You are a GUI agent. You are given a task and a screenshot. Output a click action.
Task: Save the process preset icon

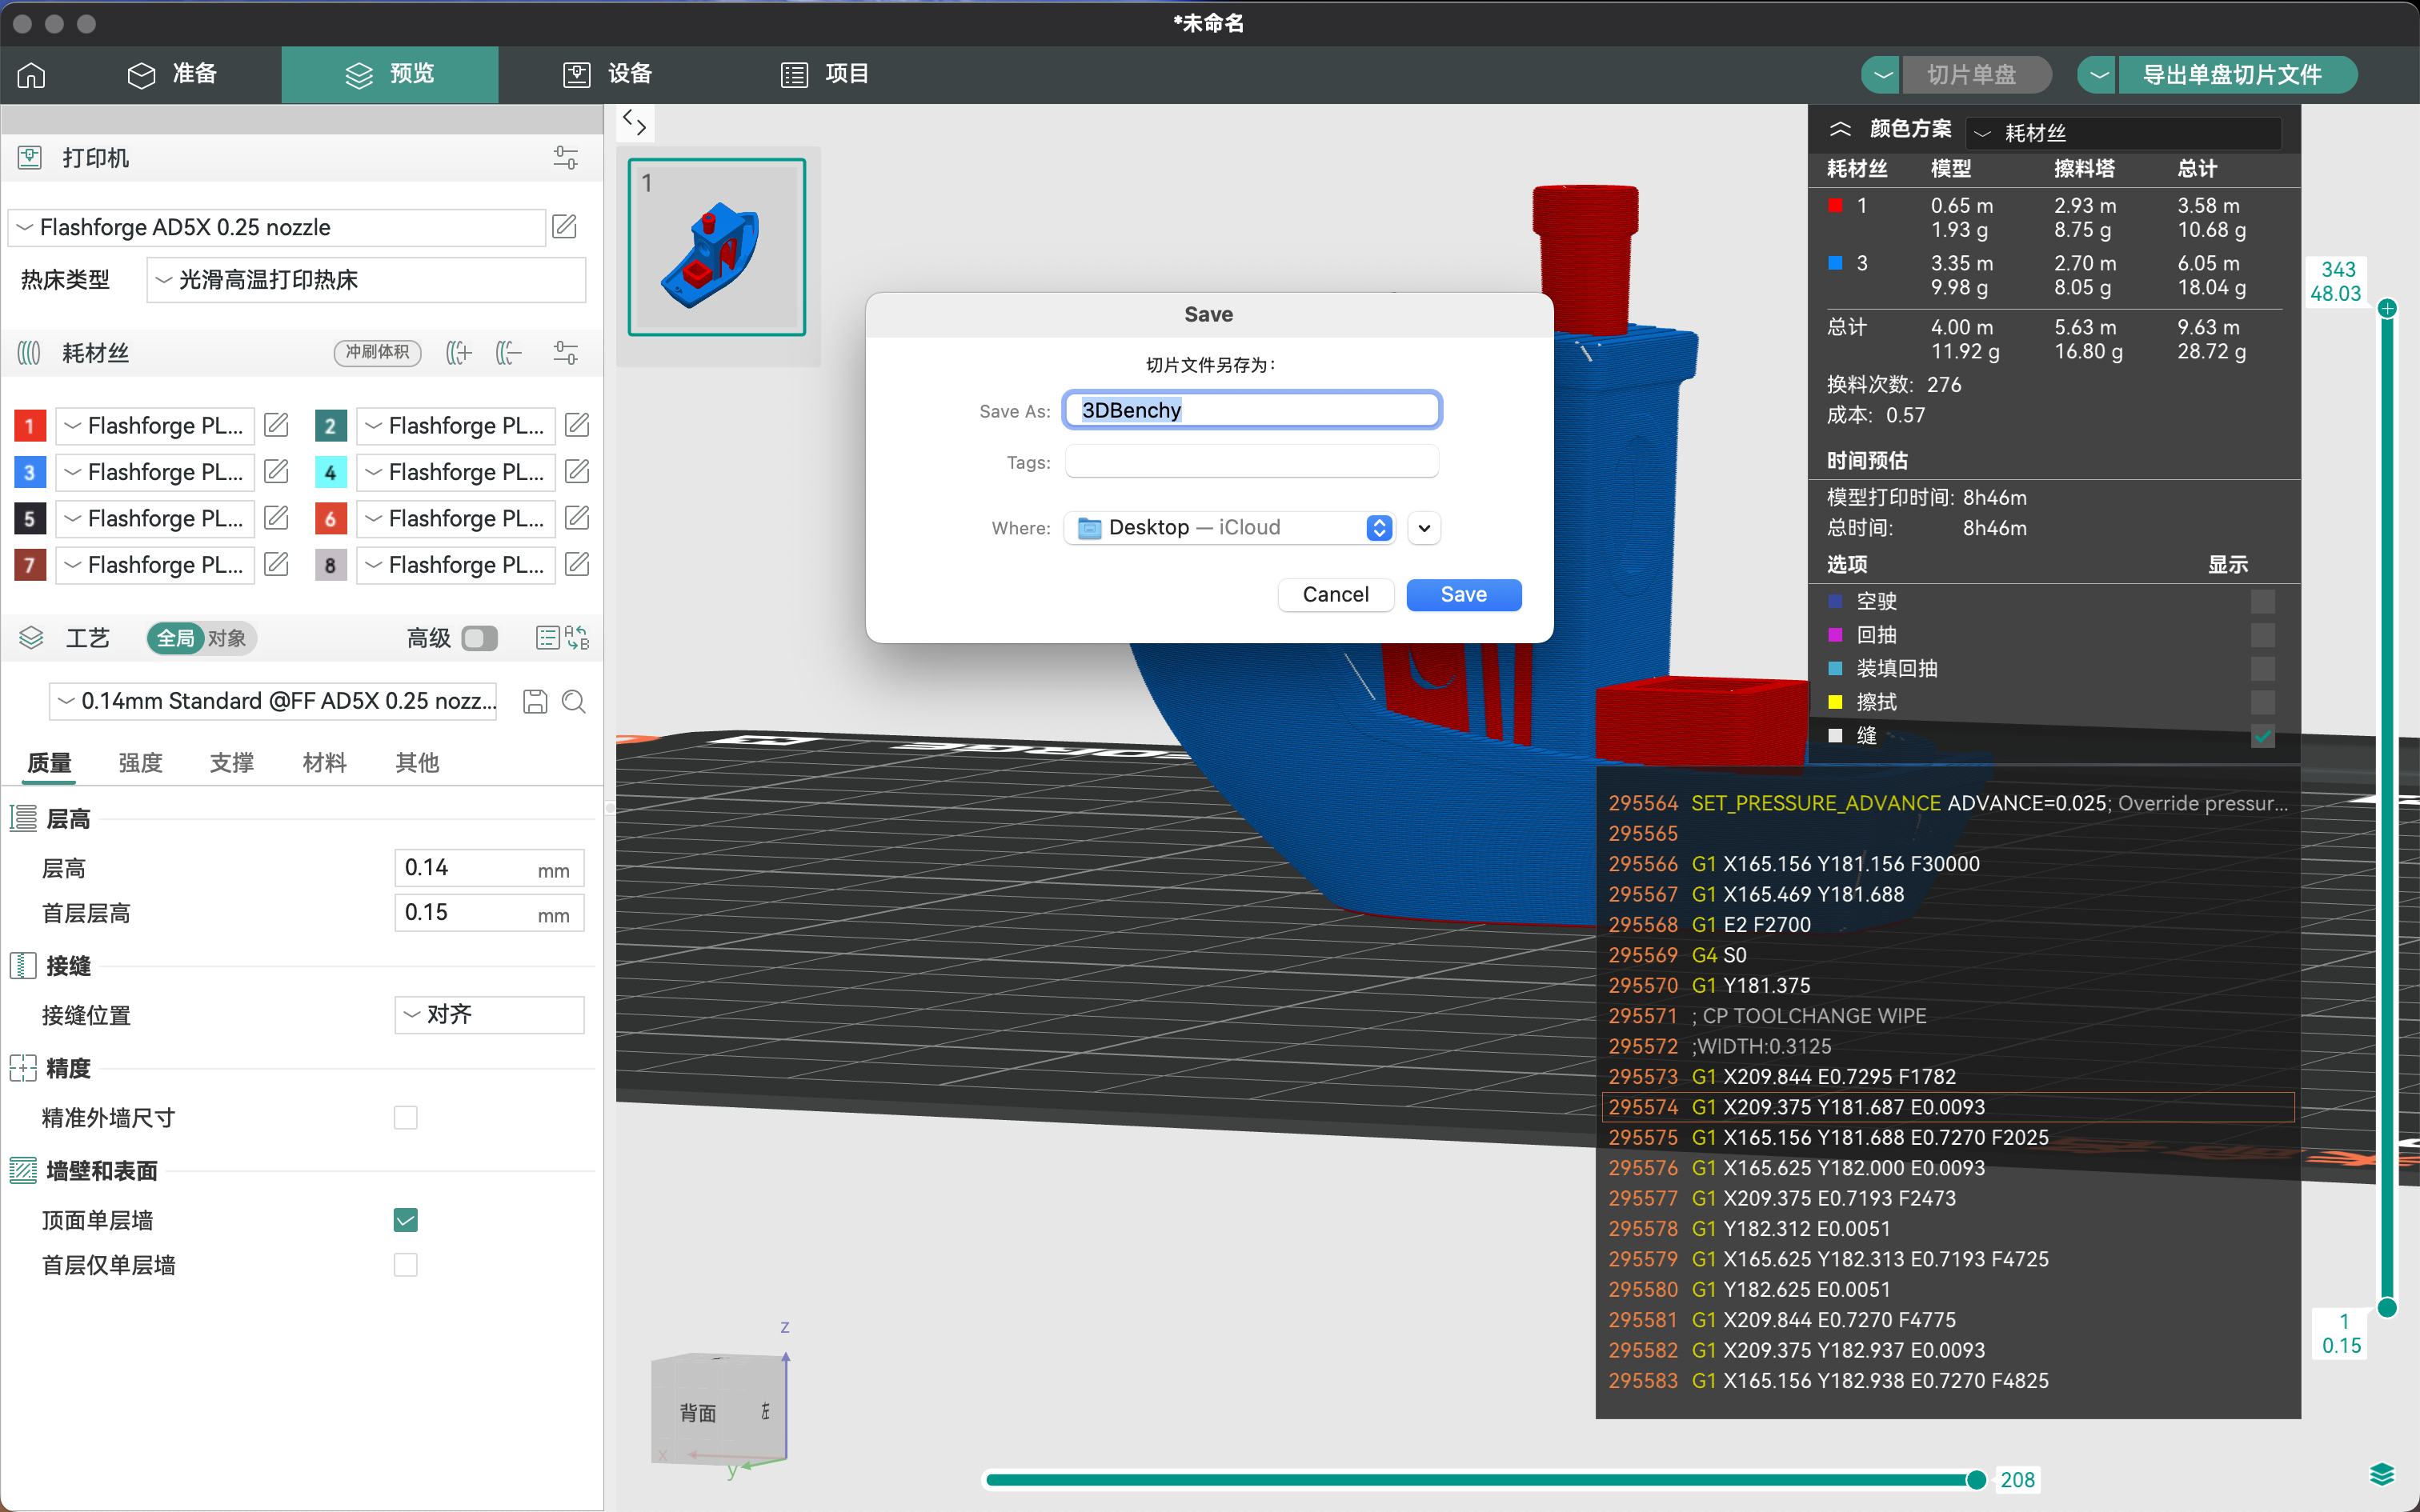[535, 701]
